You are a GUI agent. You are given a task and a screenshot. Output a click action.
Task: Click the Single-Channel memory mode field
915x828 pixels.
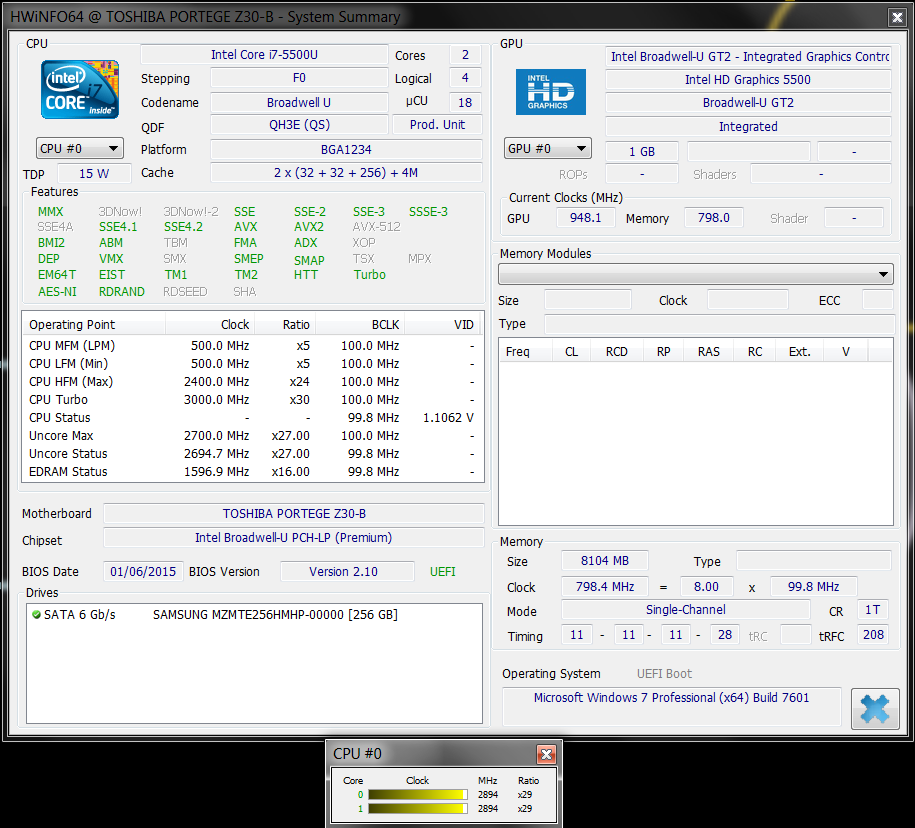[686, 610]
